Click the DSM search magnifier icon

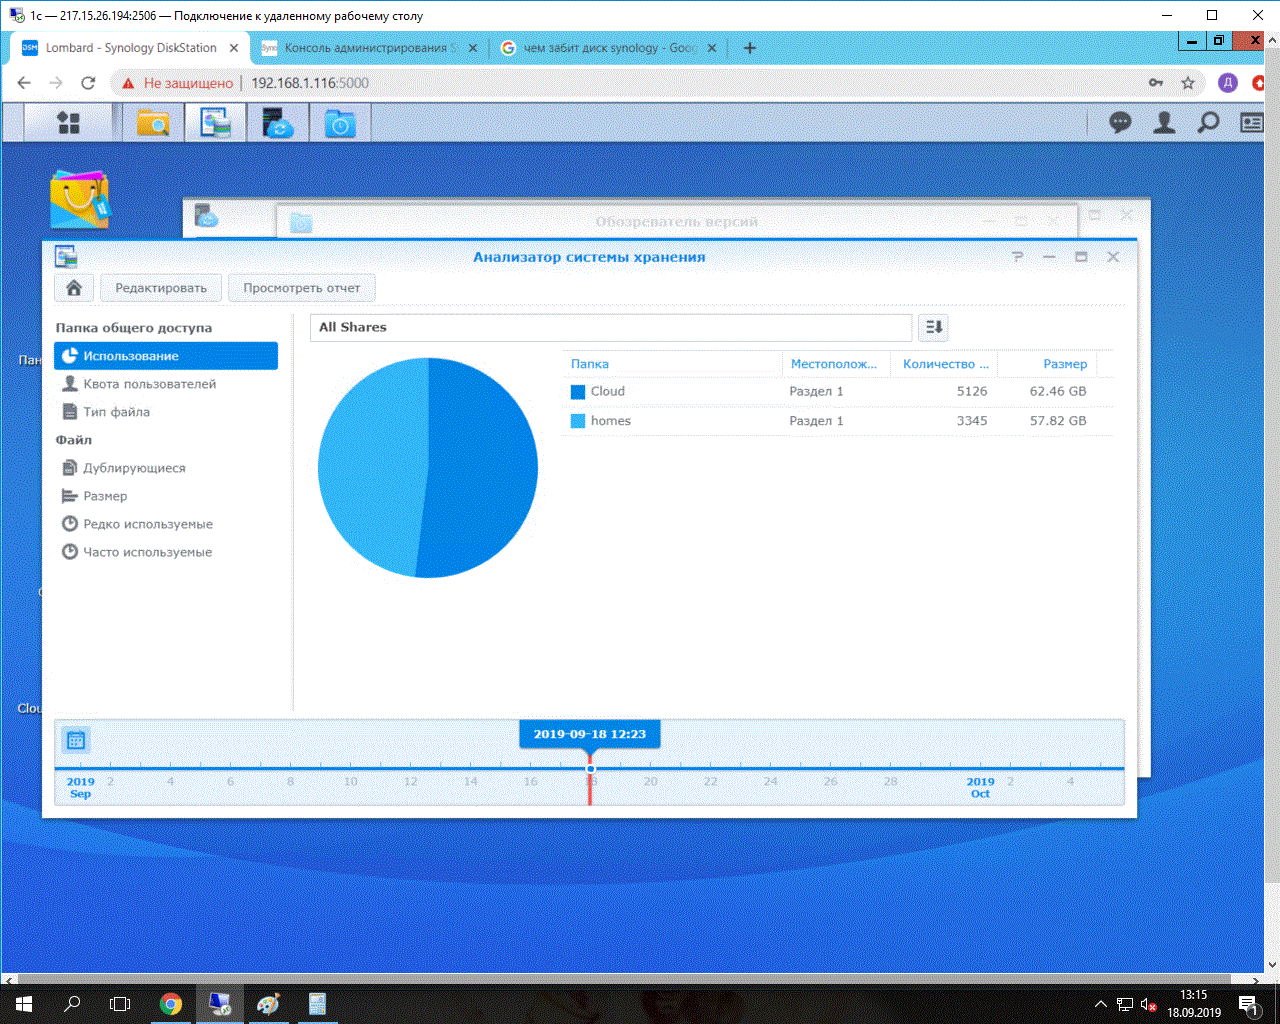pyautogui.click(x=1208, y=122)
